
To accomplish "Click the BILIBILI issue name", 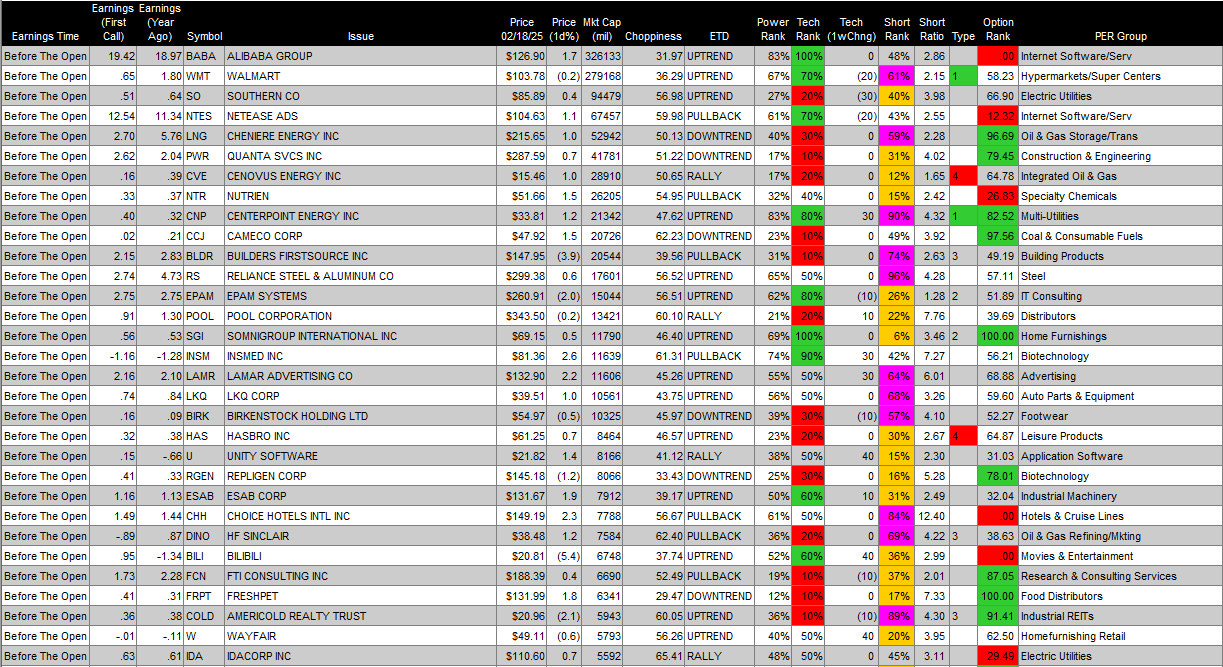I will click(246, 556).
